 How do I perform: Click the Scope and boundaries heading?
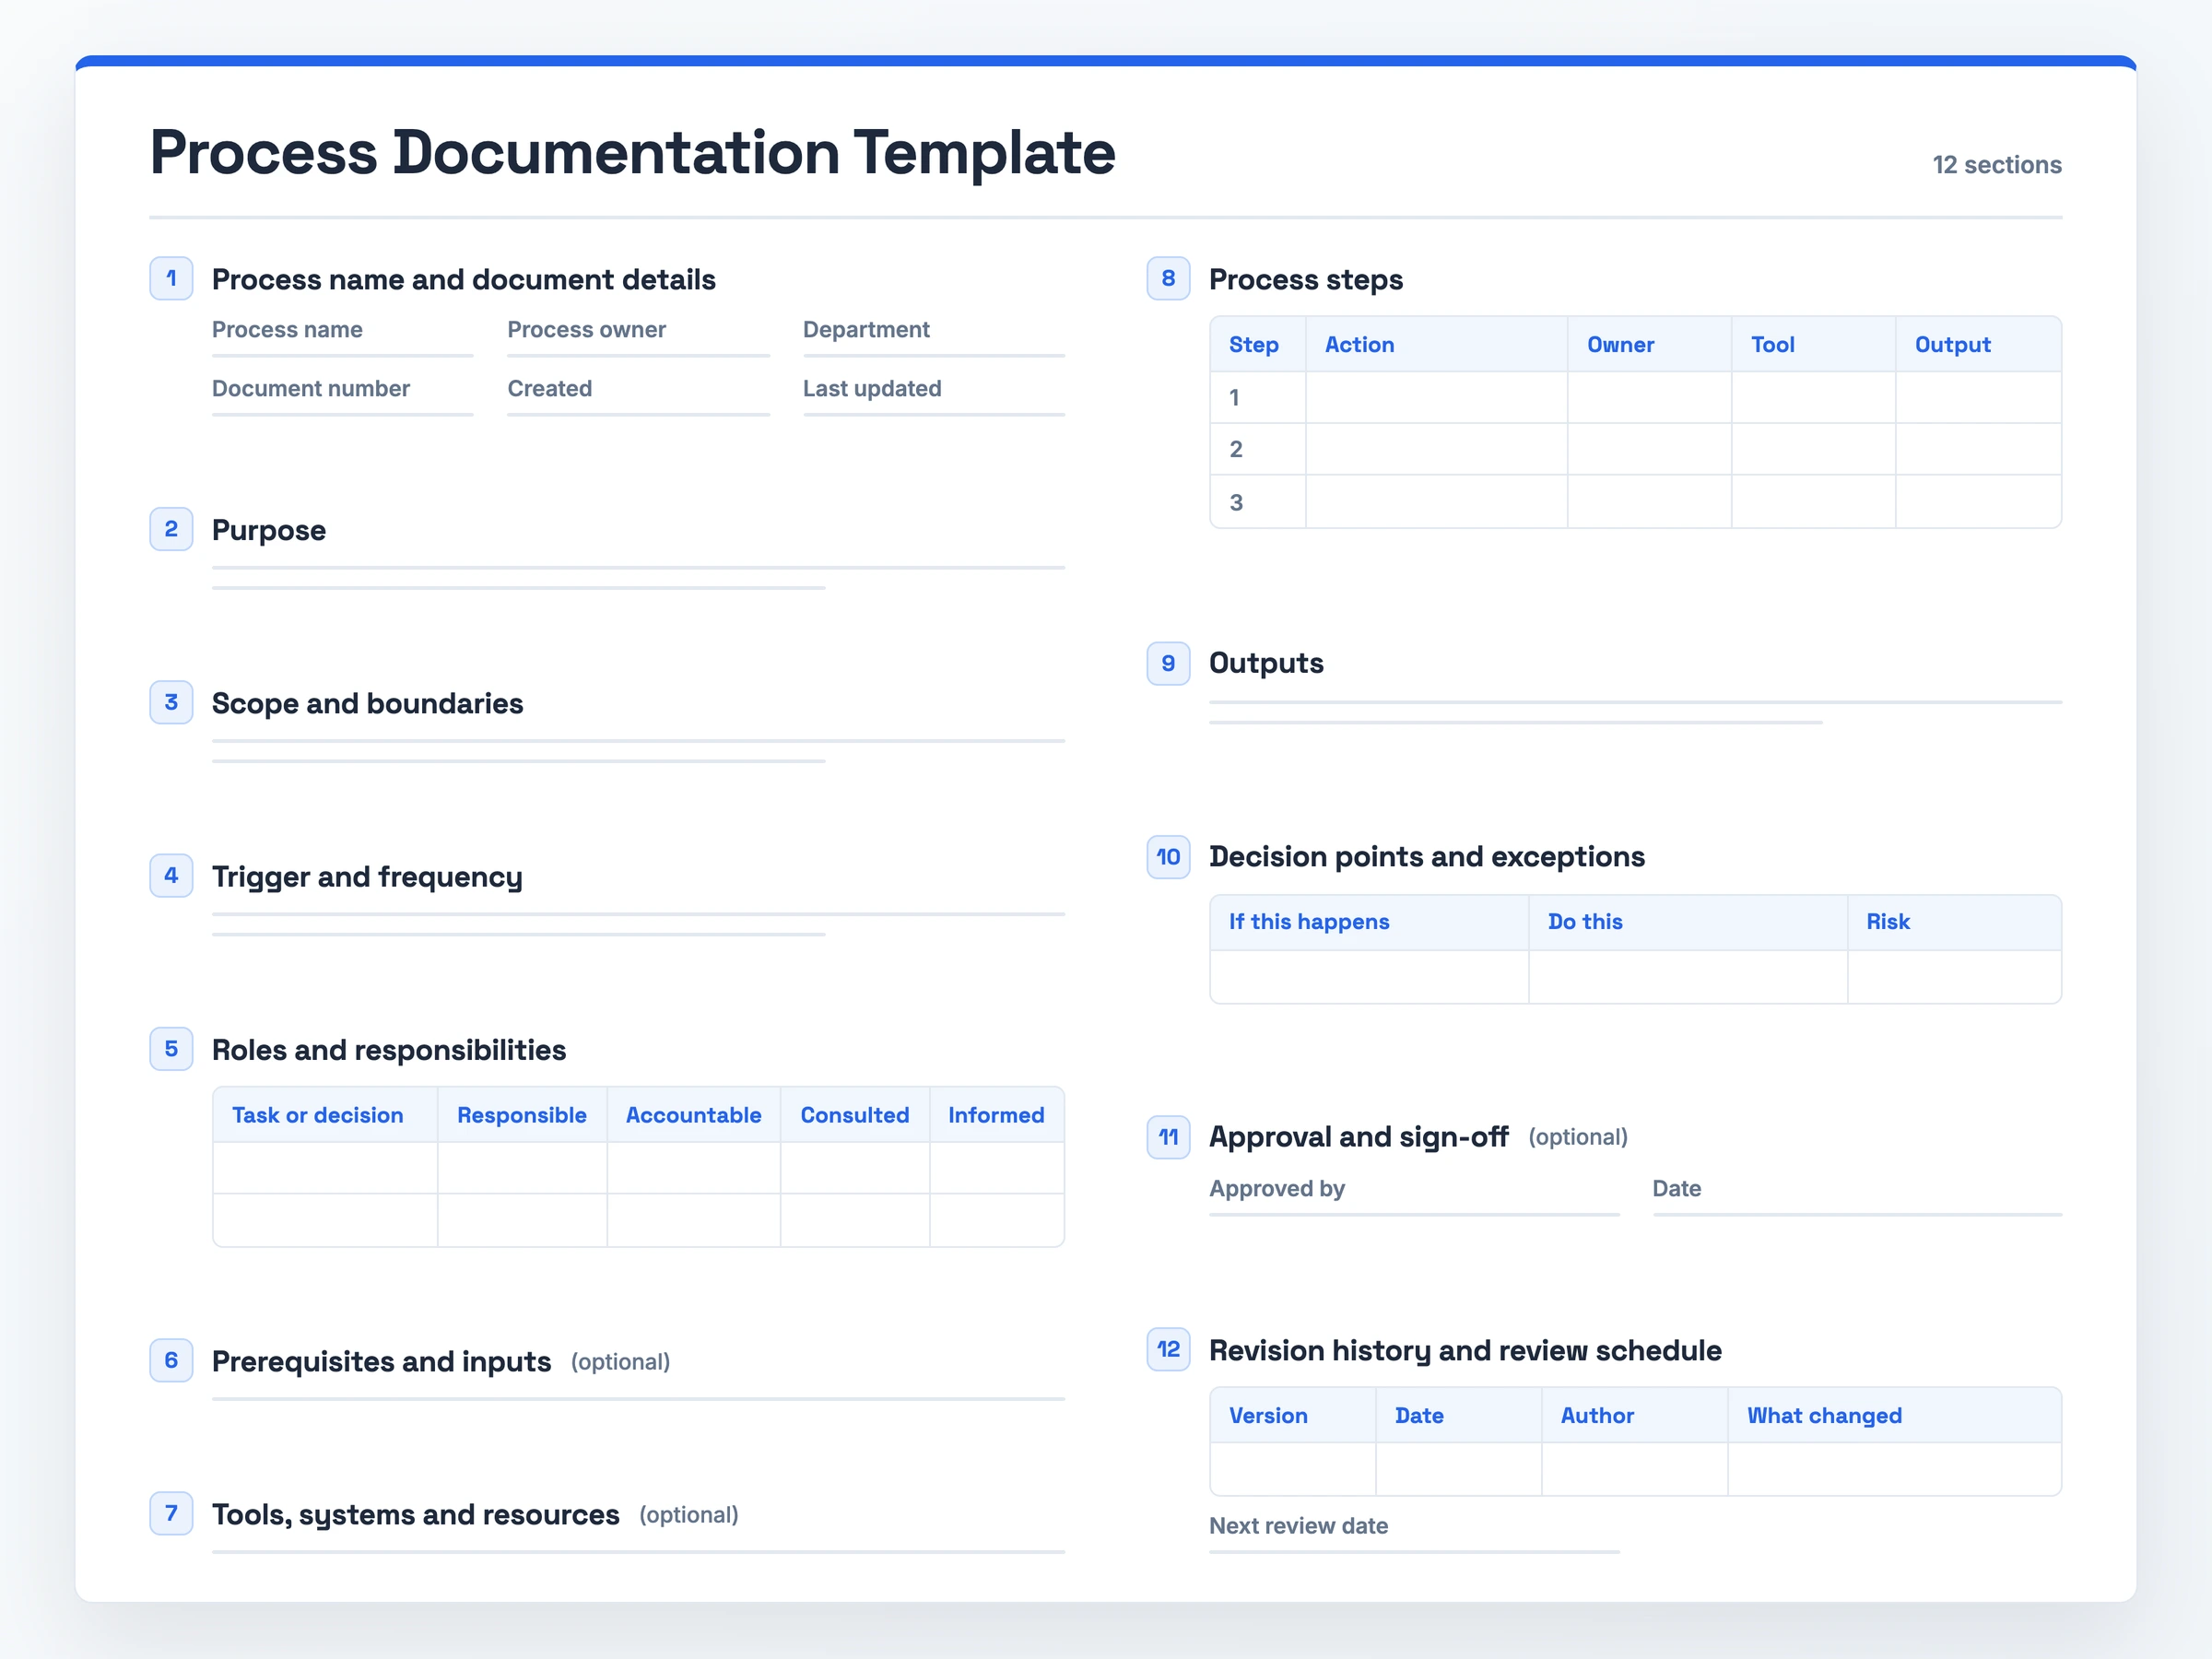(x=367, y=703)
